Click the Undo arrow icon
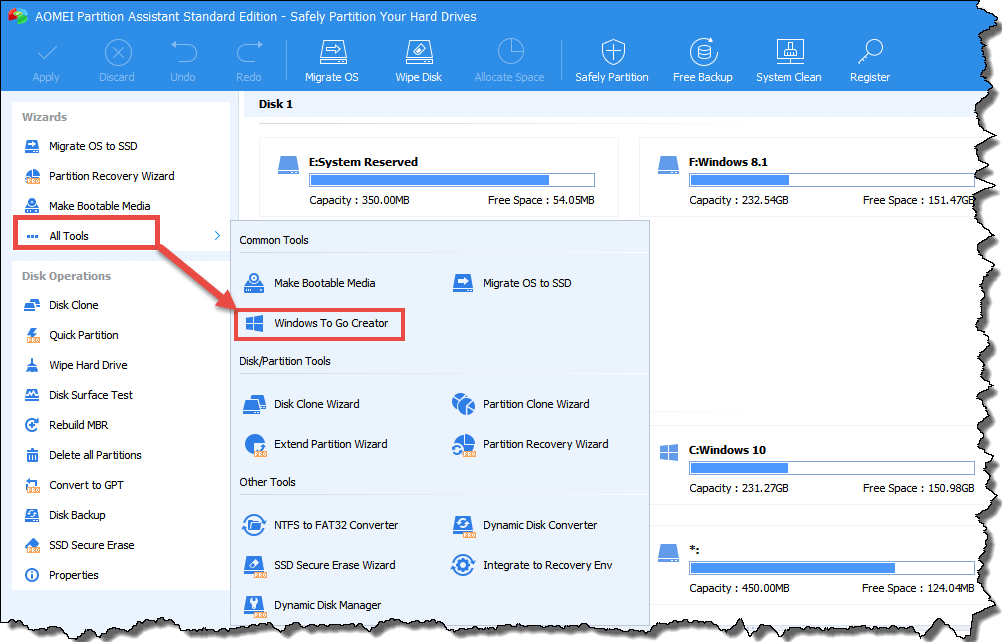 point(183,52)
